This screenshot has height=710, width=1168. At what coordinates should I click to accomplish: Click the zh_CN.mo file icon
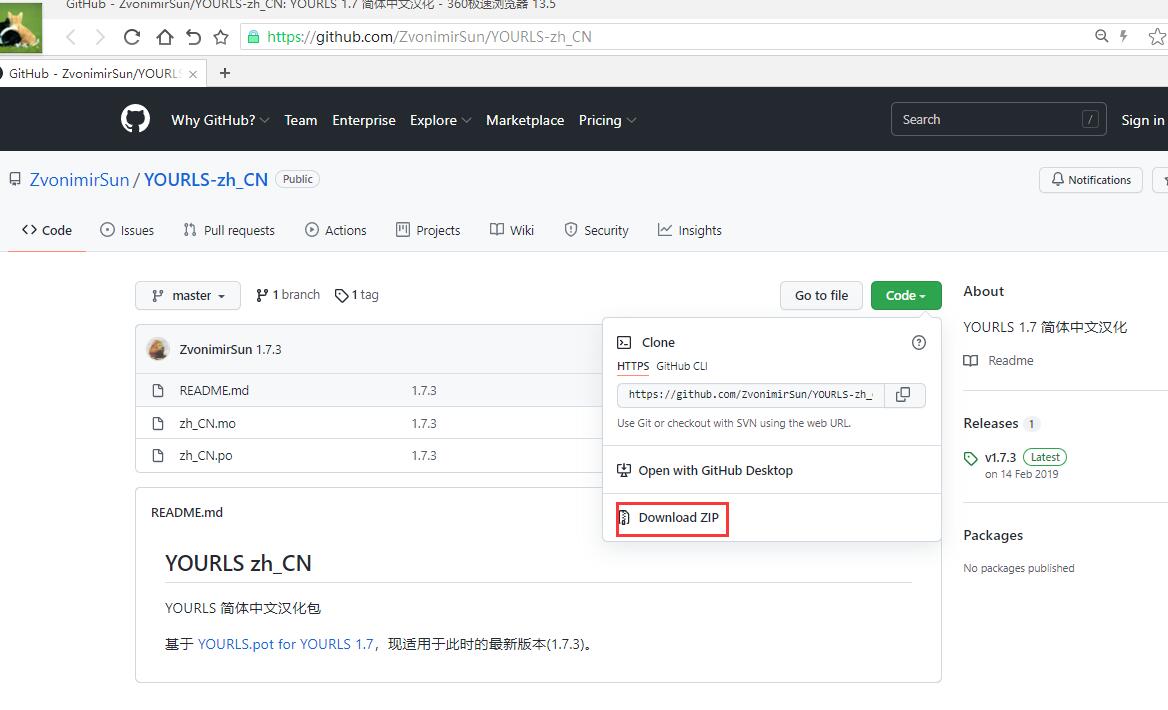point(158,423)
